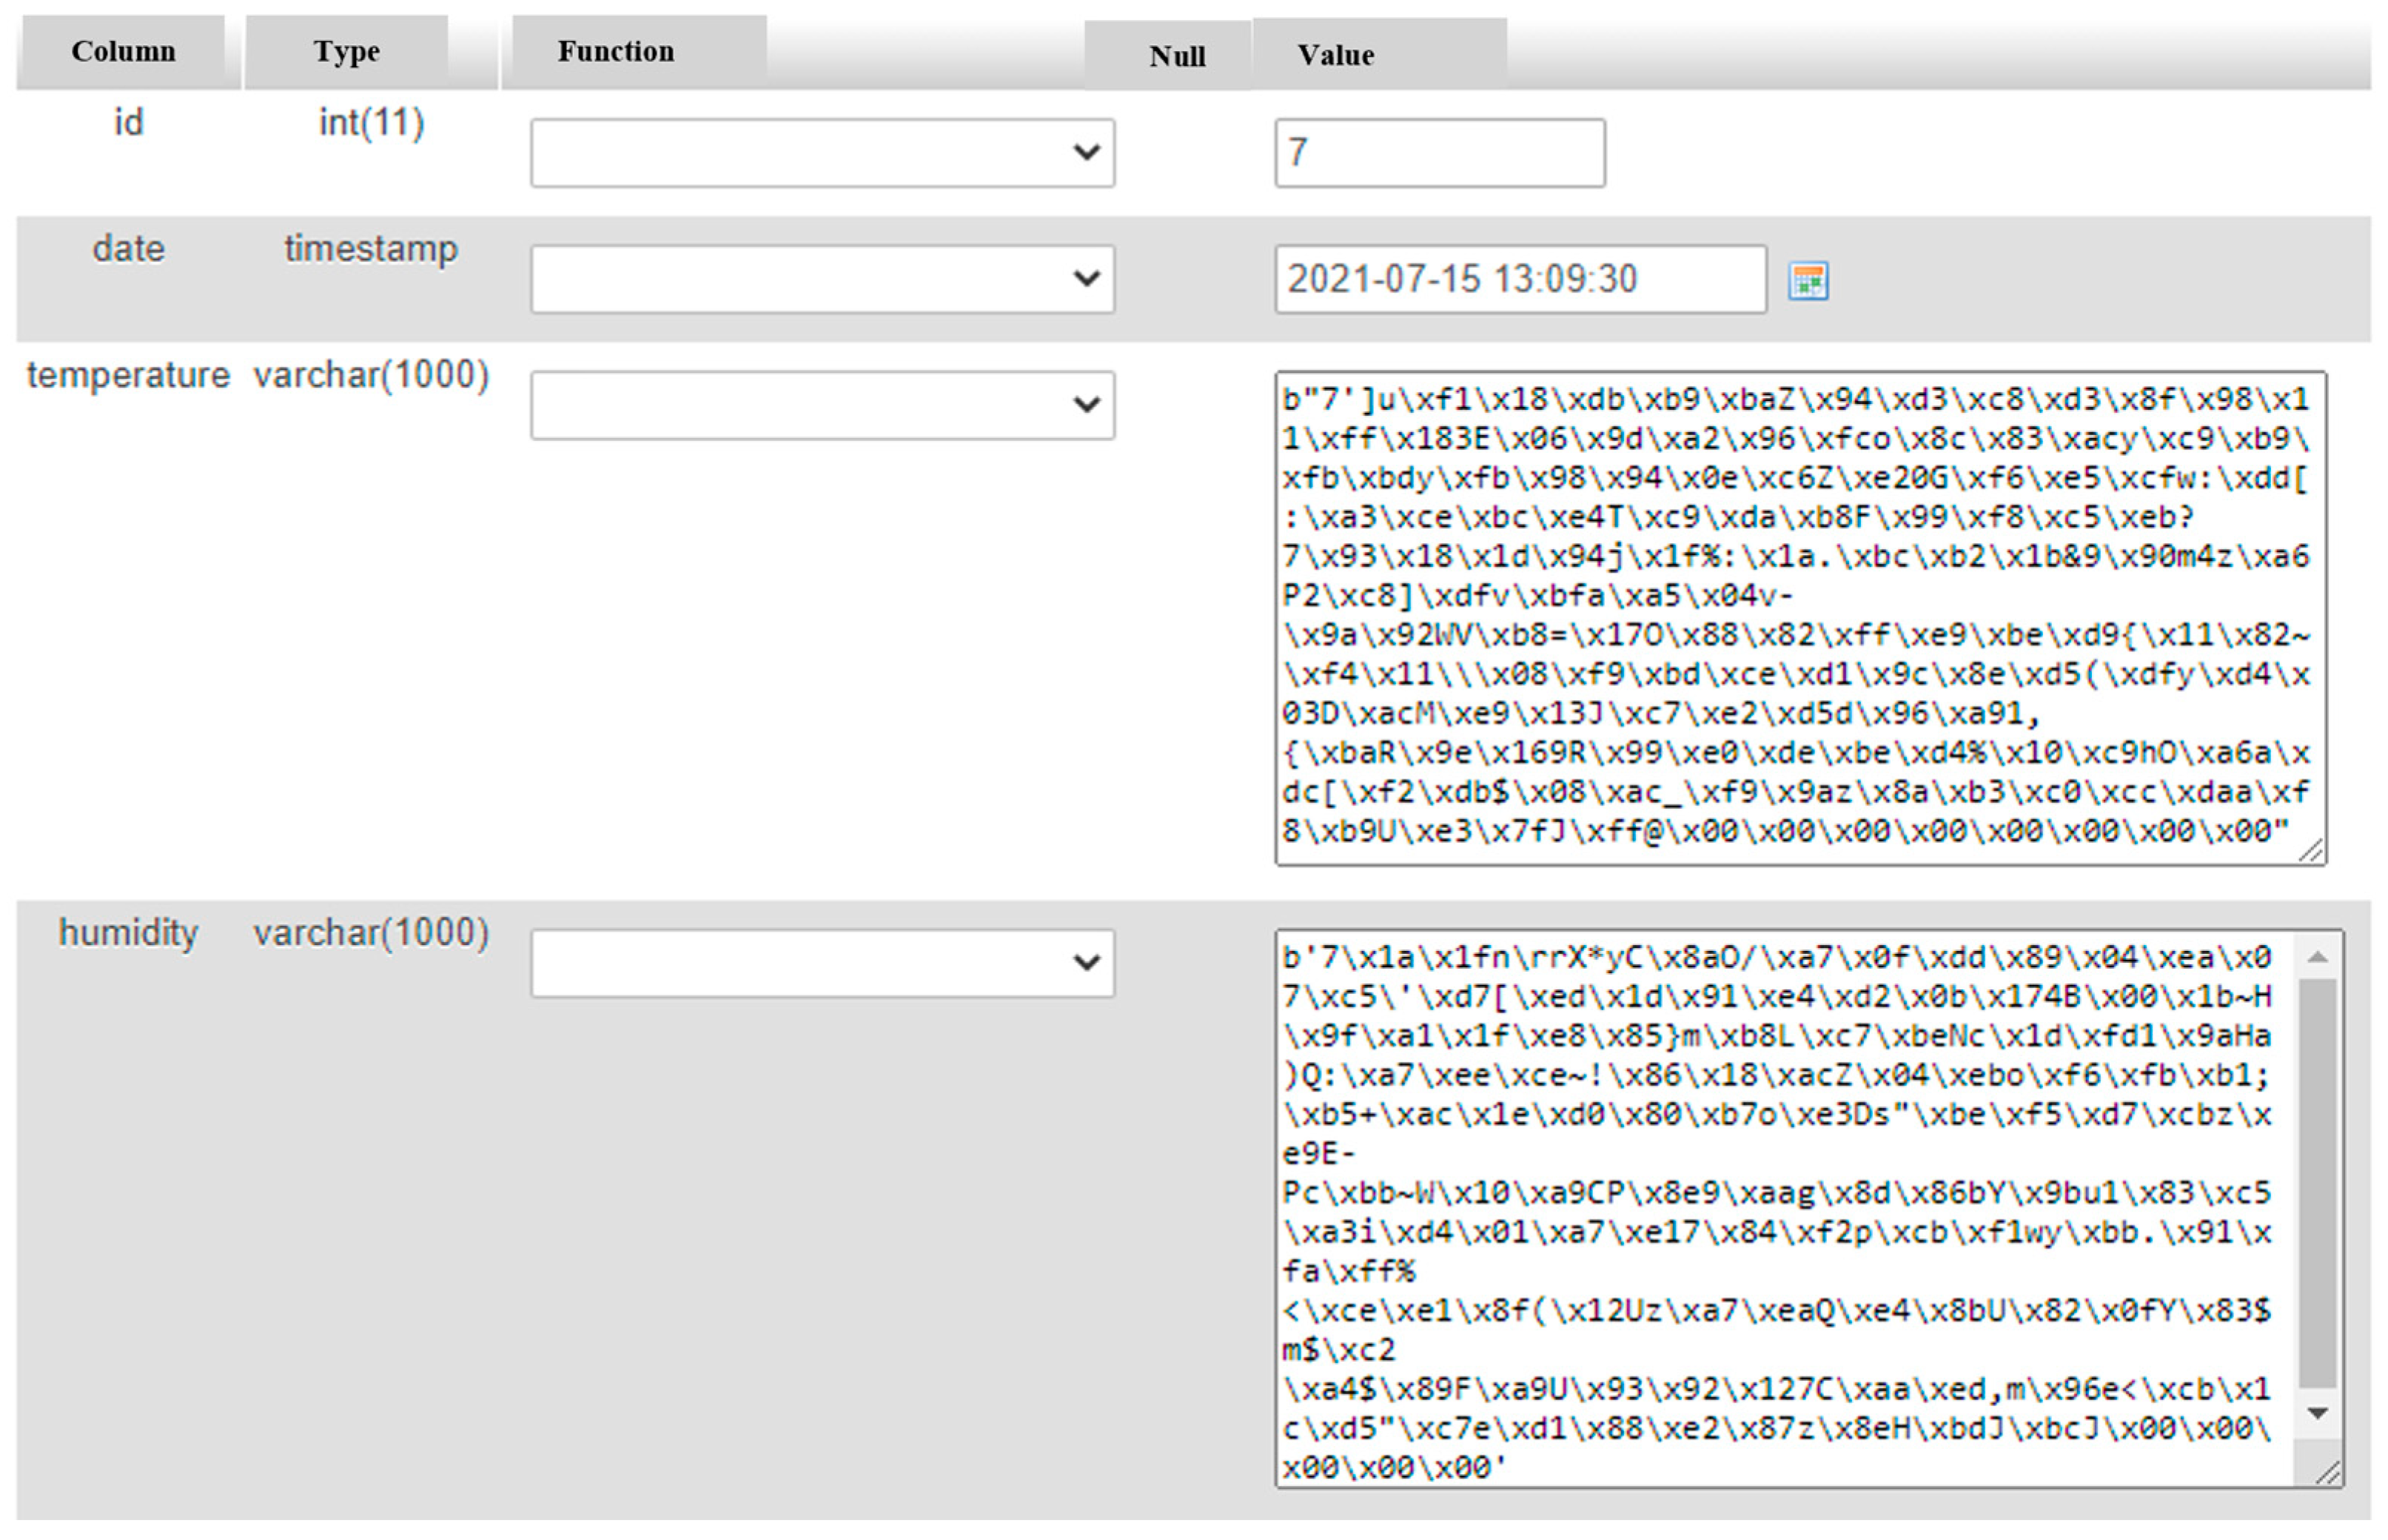This screenshot has width=2388, height=1540.
Task: Click the Value header
Action: coord(1335,56)
